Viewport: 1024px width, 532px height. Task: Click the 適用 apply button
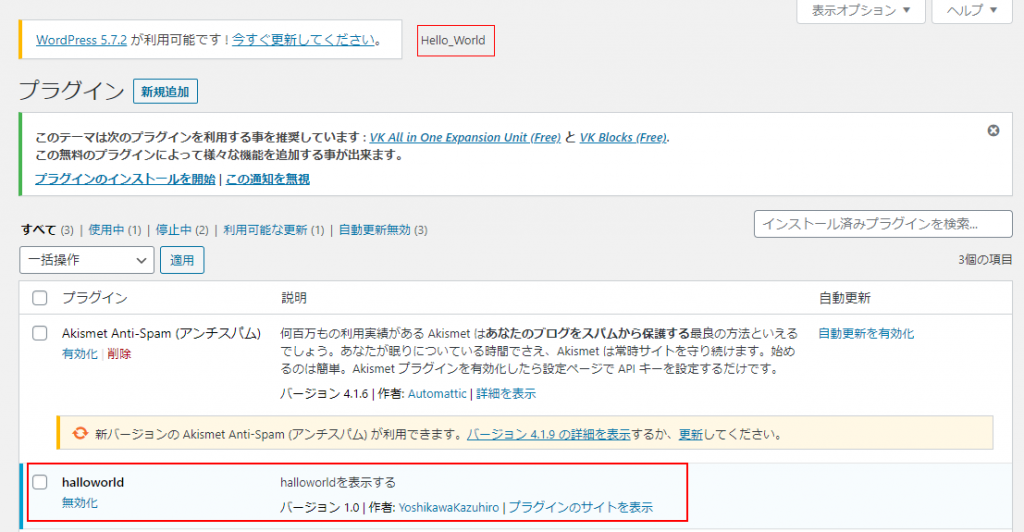pyautogui.click(x=182, y=260)
